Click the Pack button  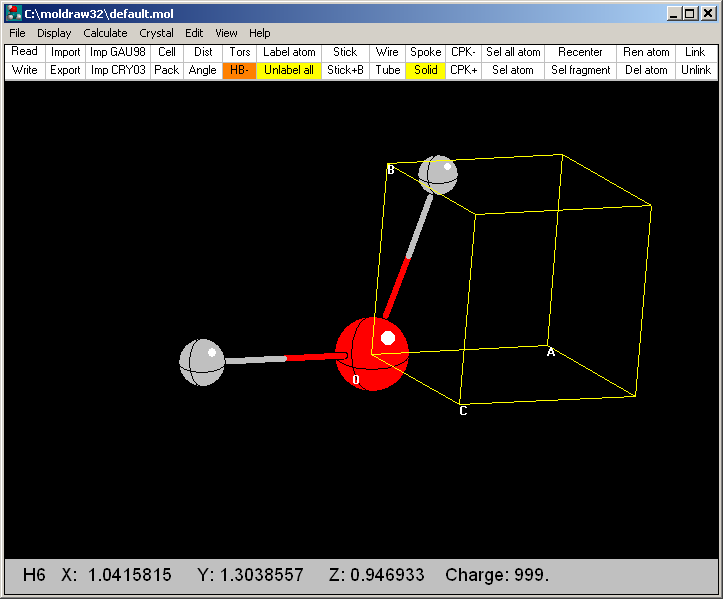click(167, 70)
